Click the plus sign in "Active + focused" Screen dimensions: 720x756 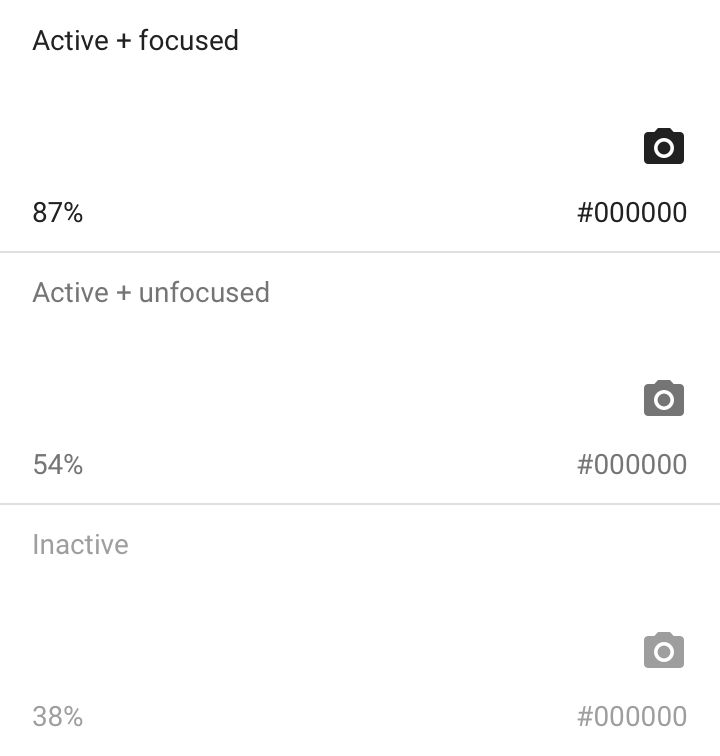124,42
